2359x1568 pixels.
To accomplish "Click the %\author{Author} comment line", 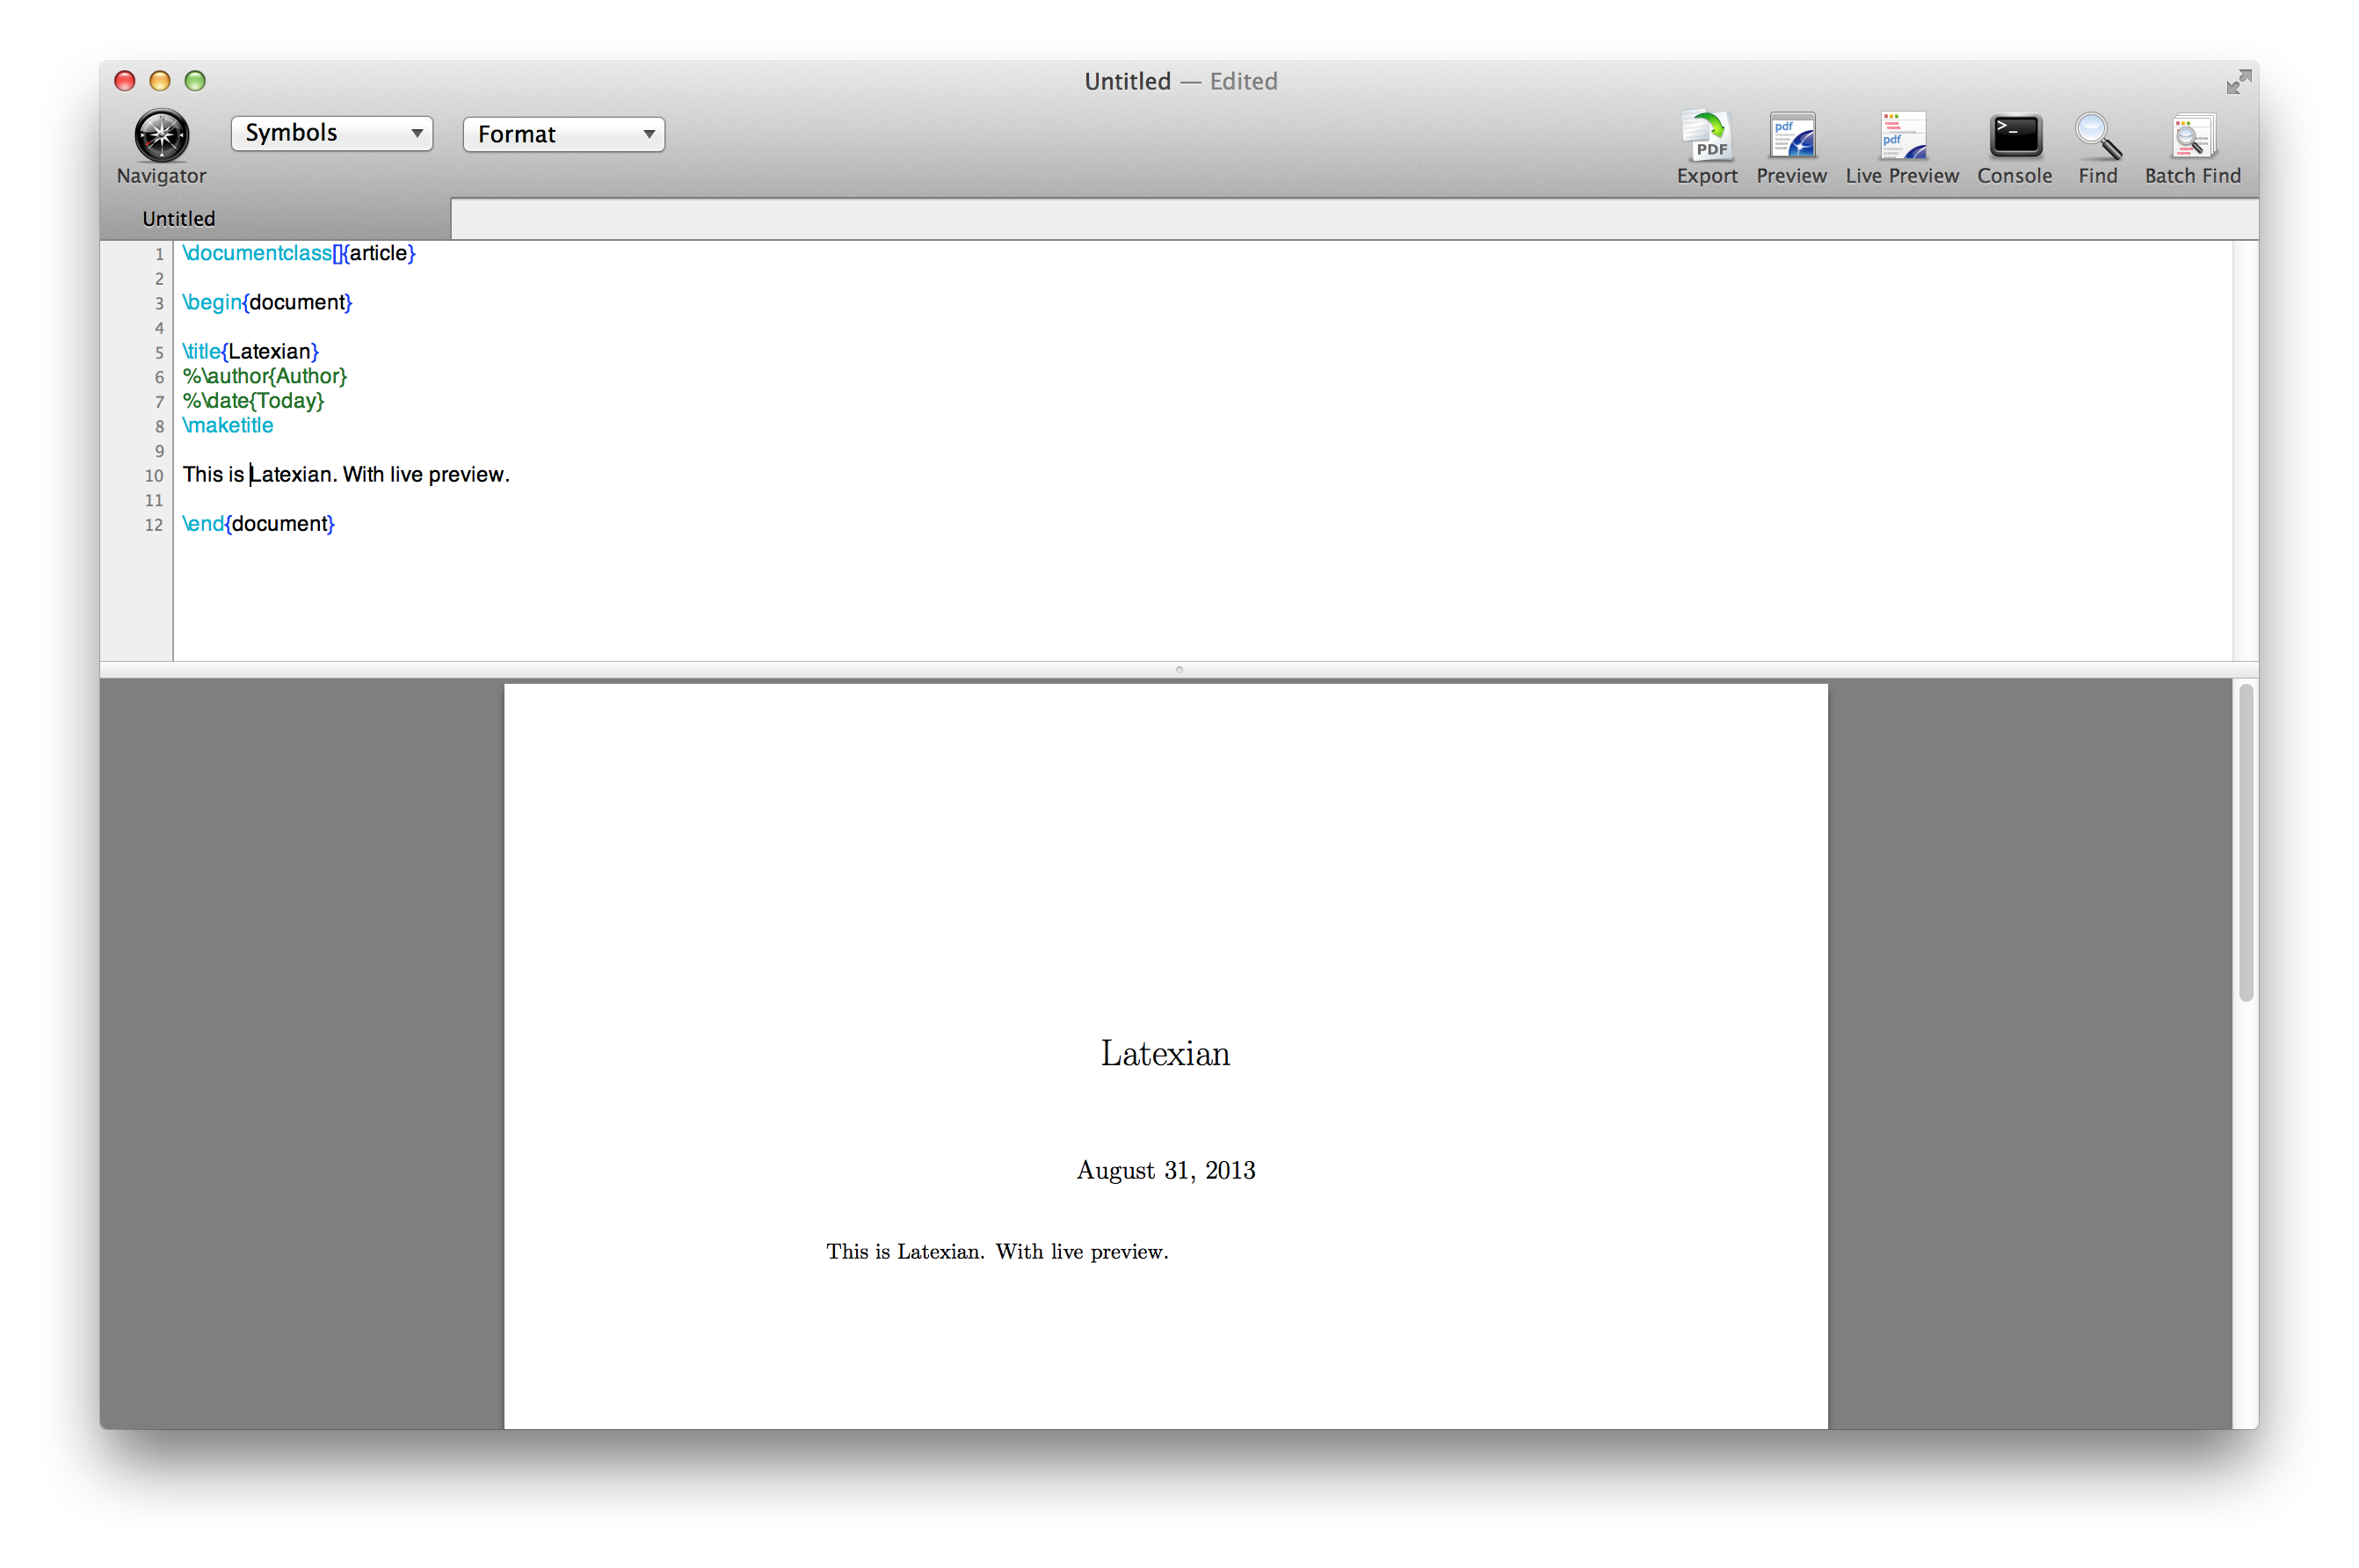I will point(264,376).
